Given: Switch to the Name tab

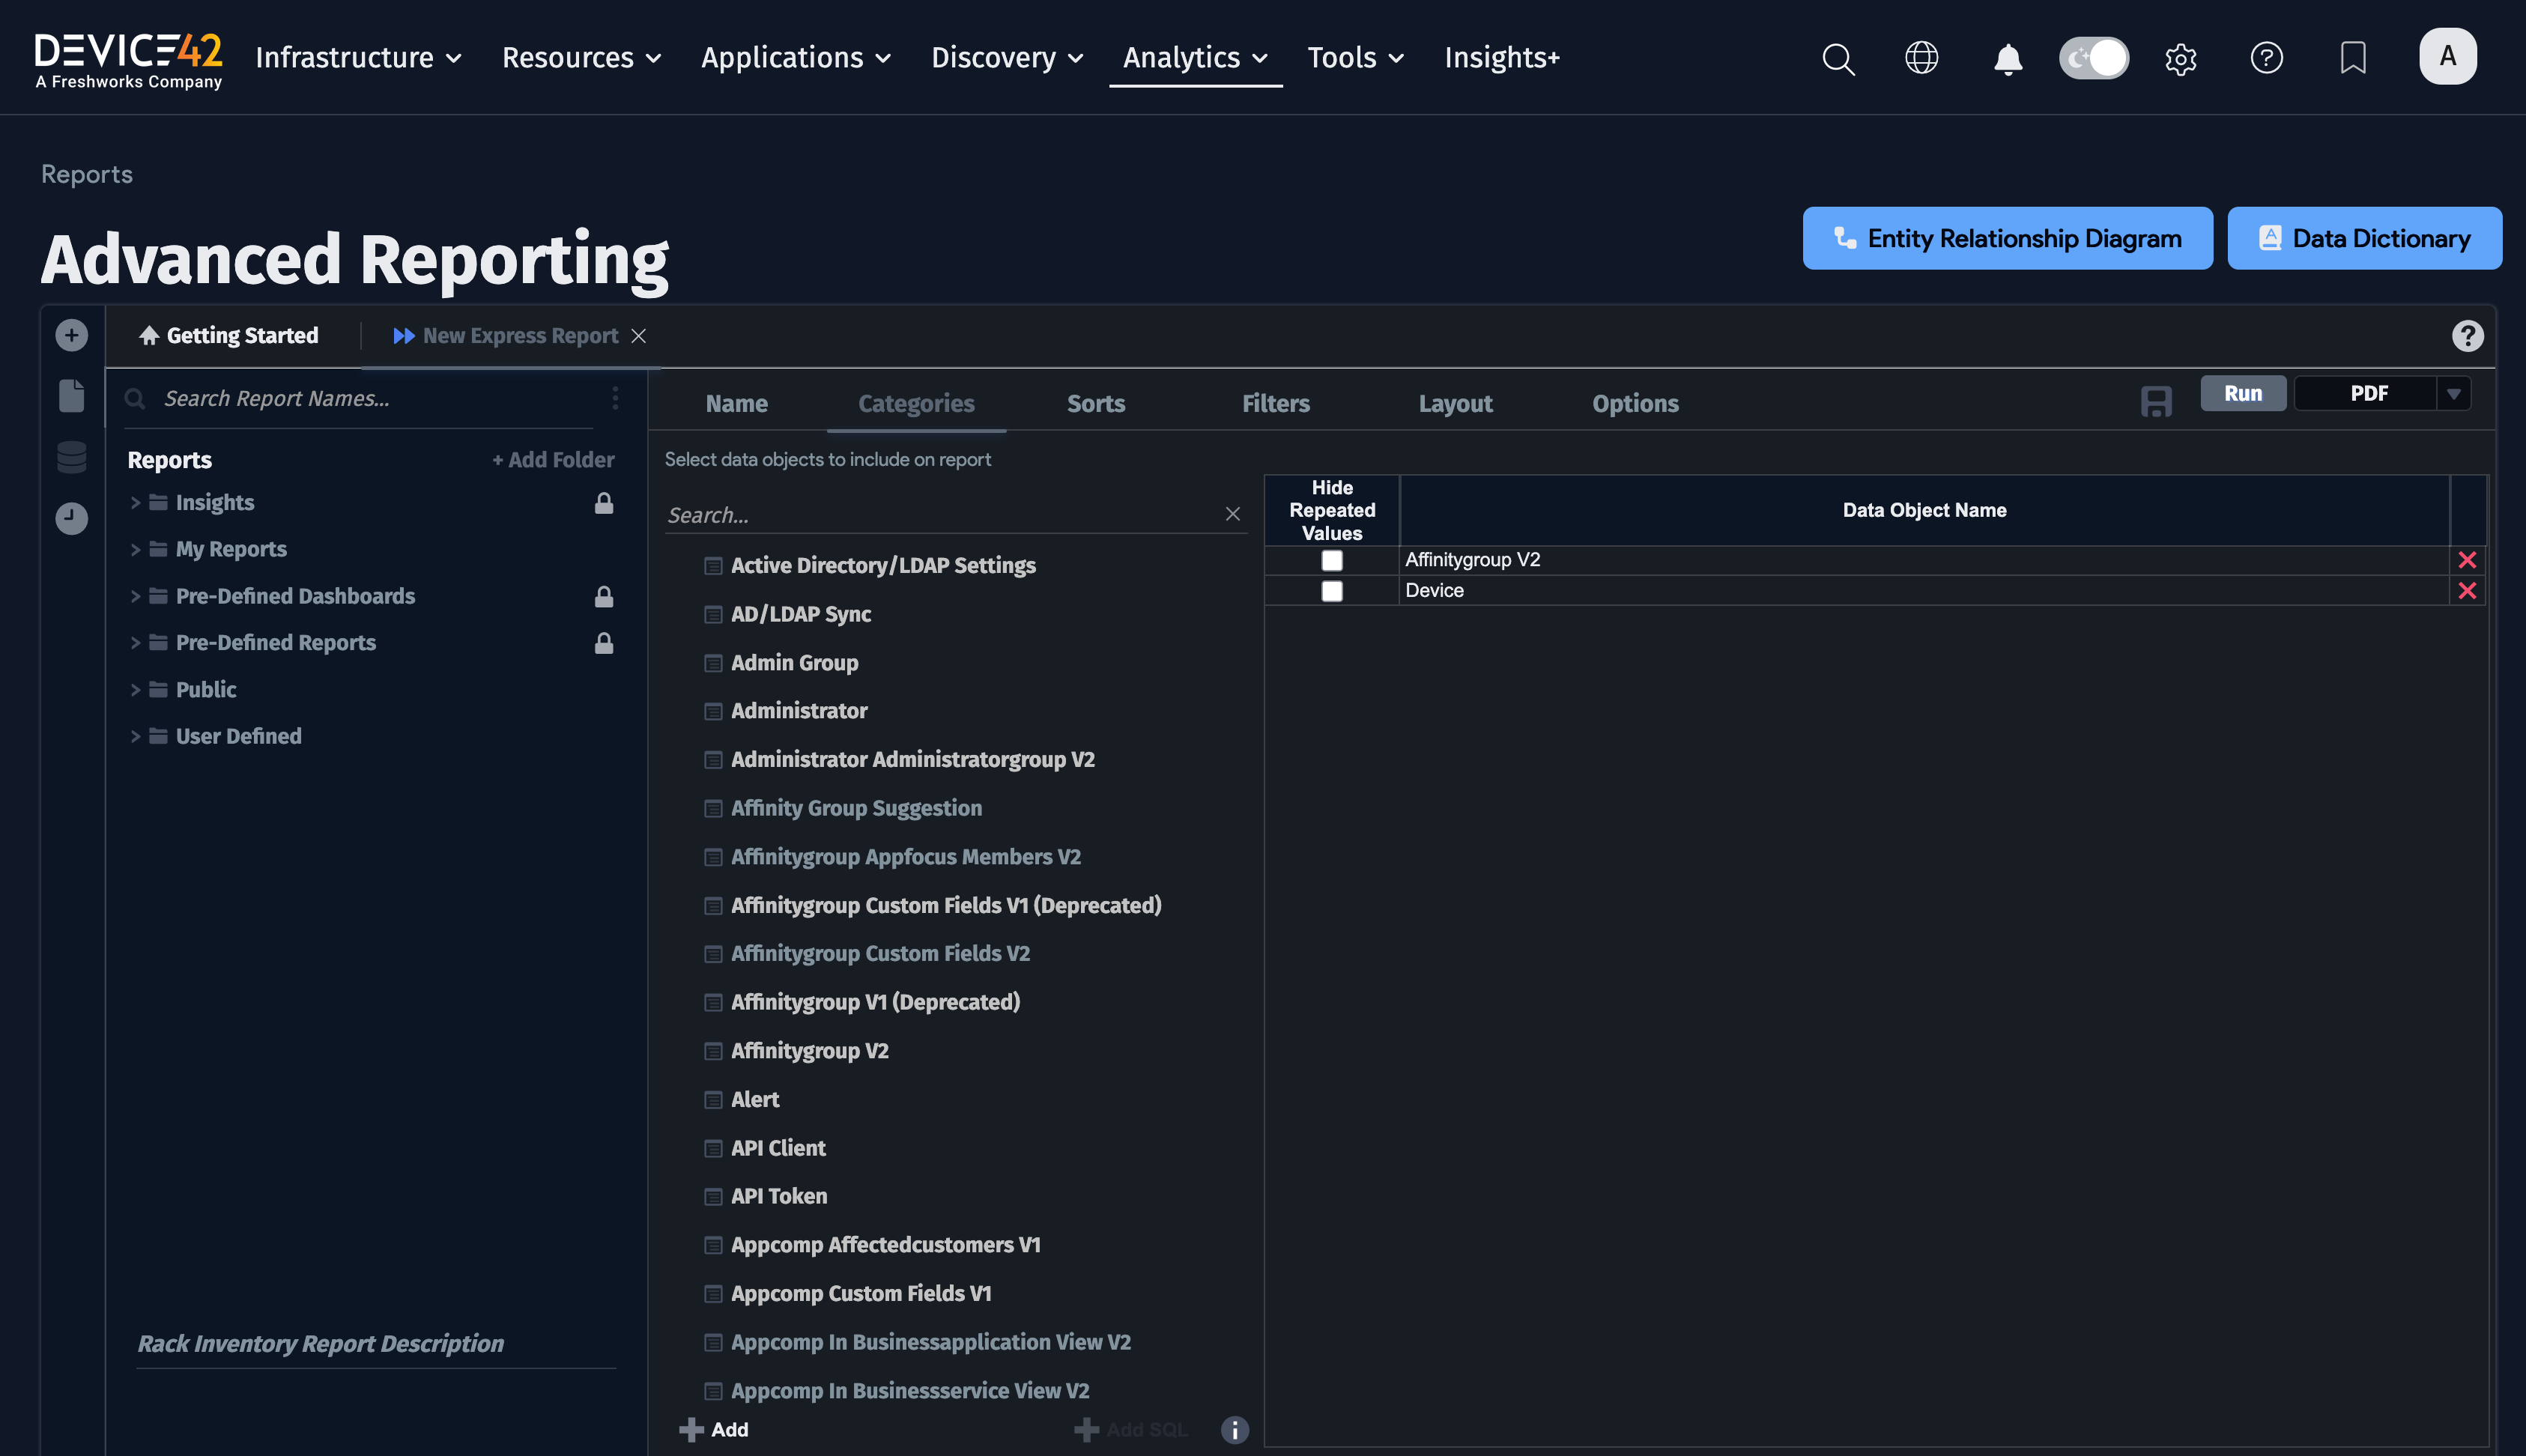Looking at the screenshot, I should [737, 403].
